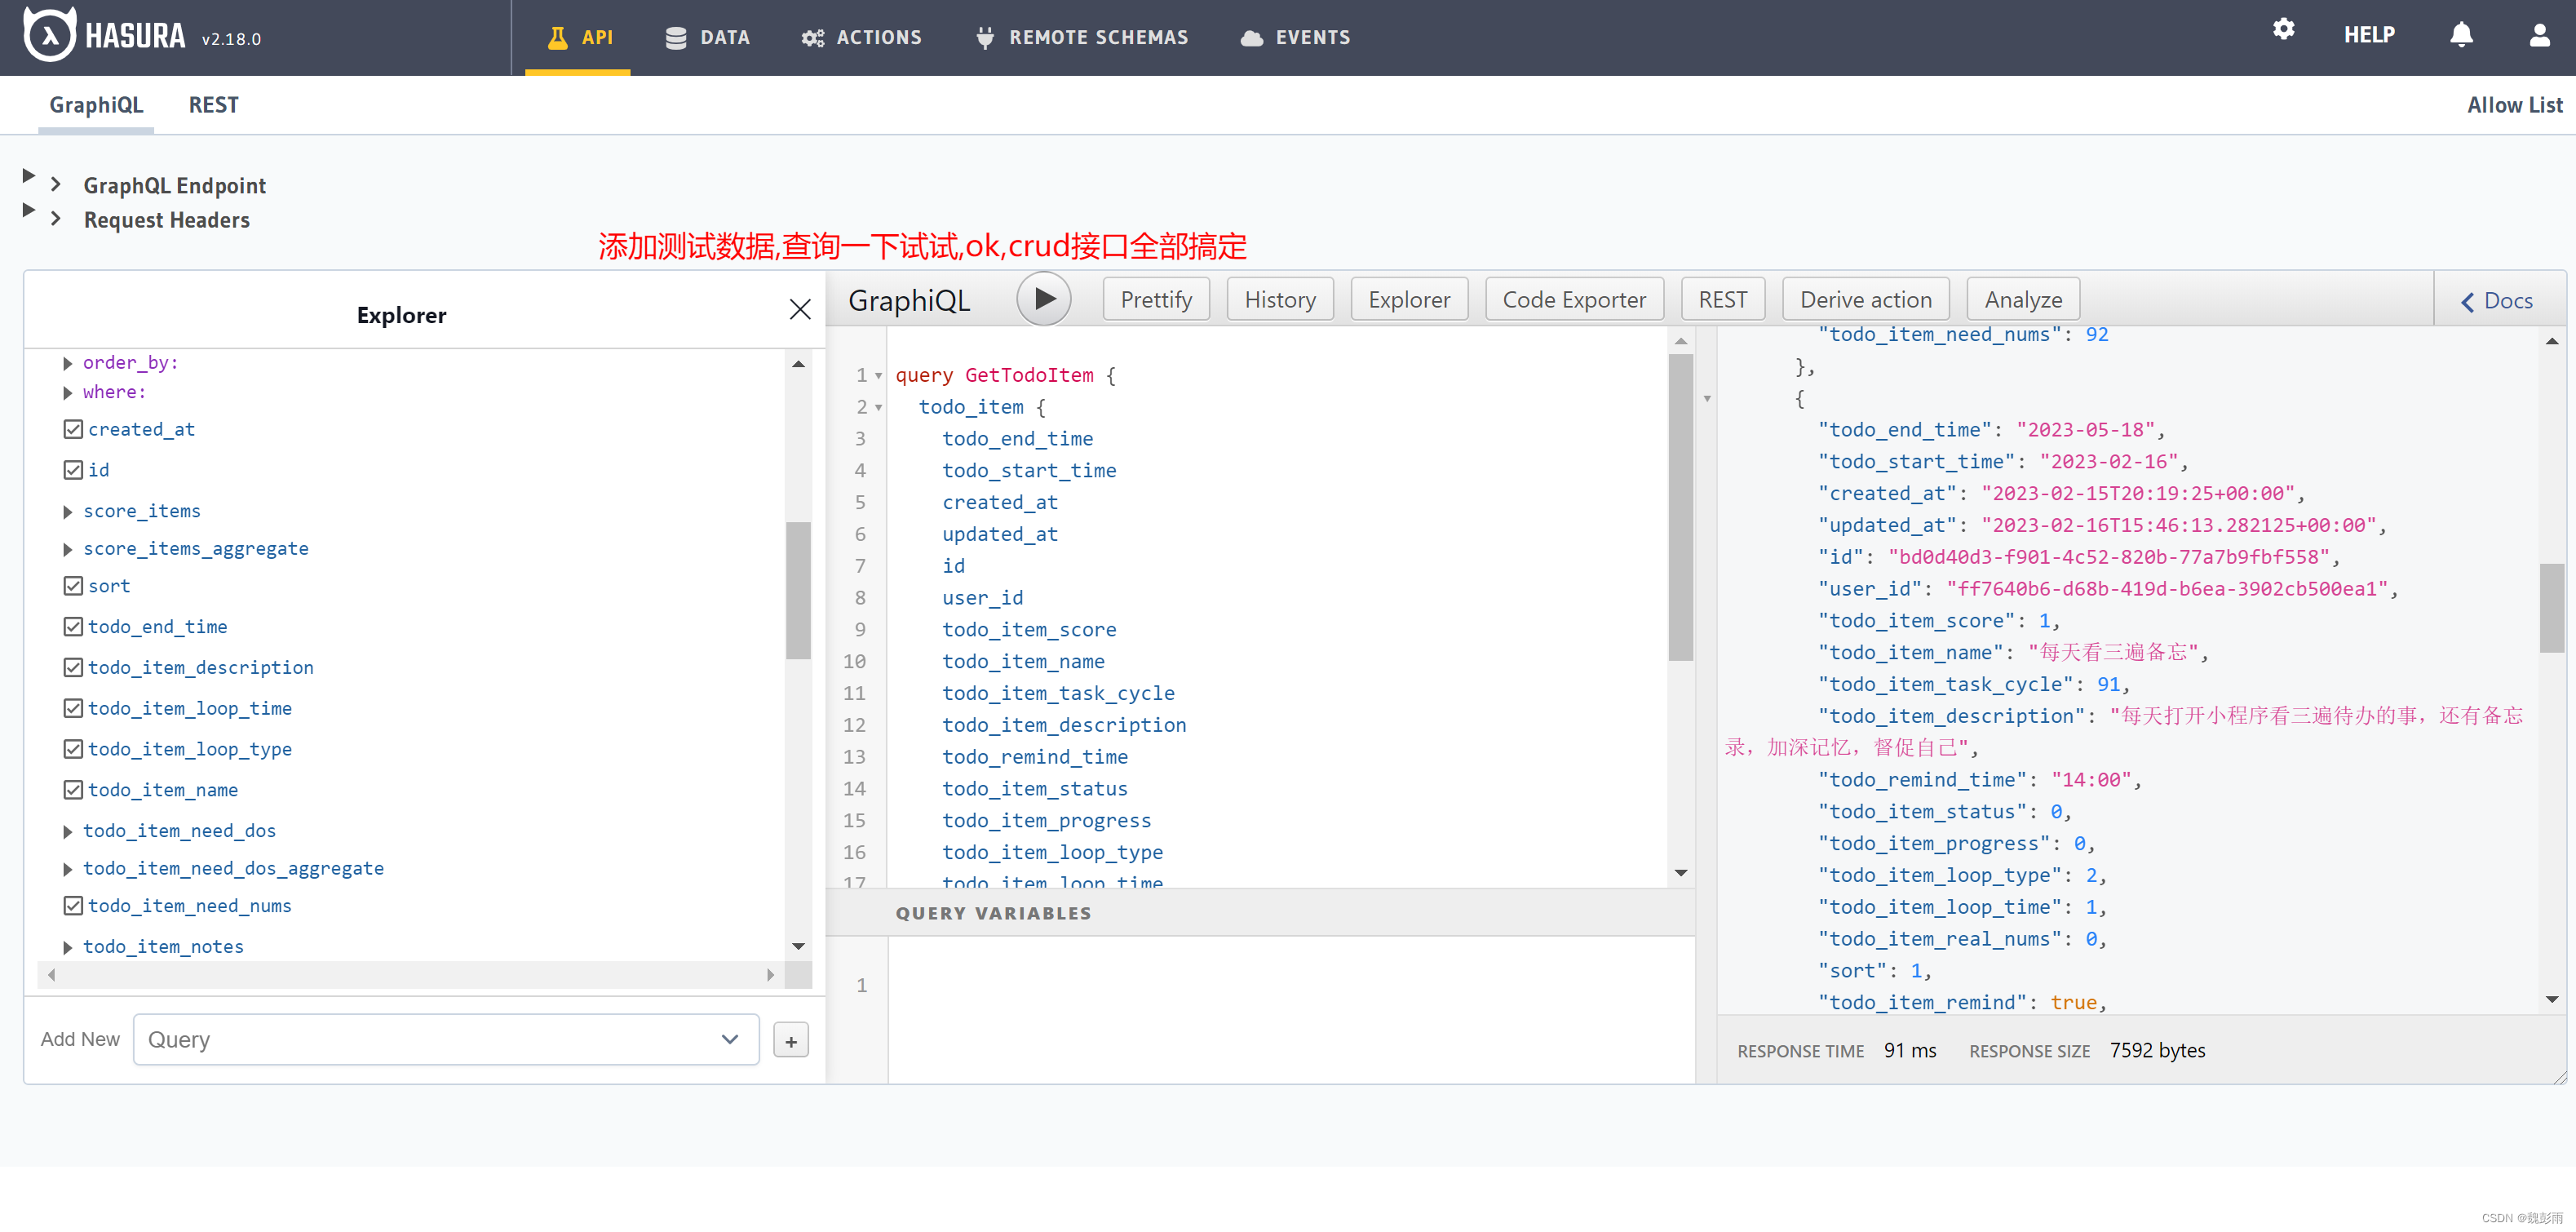Viewport: 2576px width, 1232px height.
Task: Run the GraphiQL query with play button
Action: point(1043,299)
